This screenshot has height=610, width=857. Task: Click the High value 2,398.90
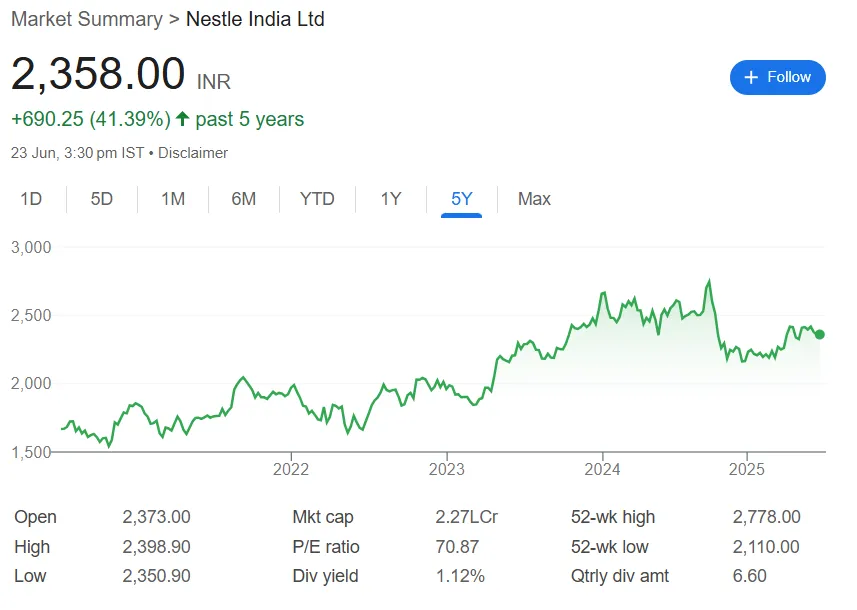point(156,547)
